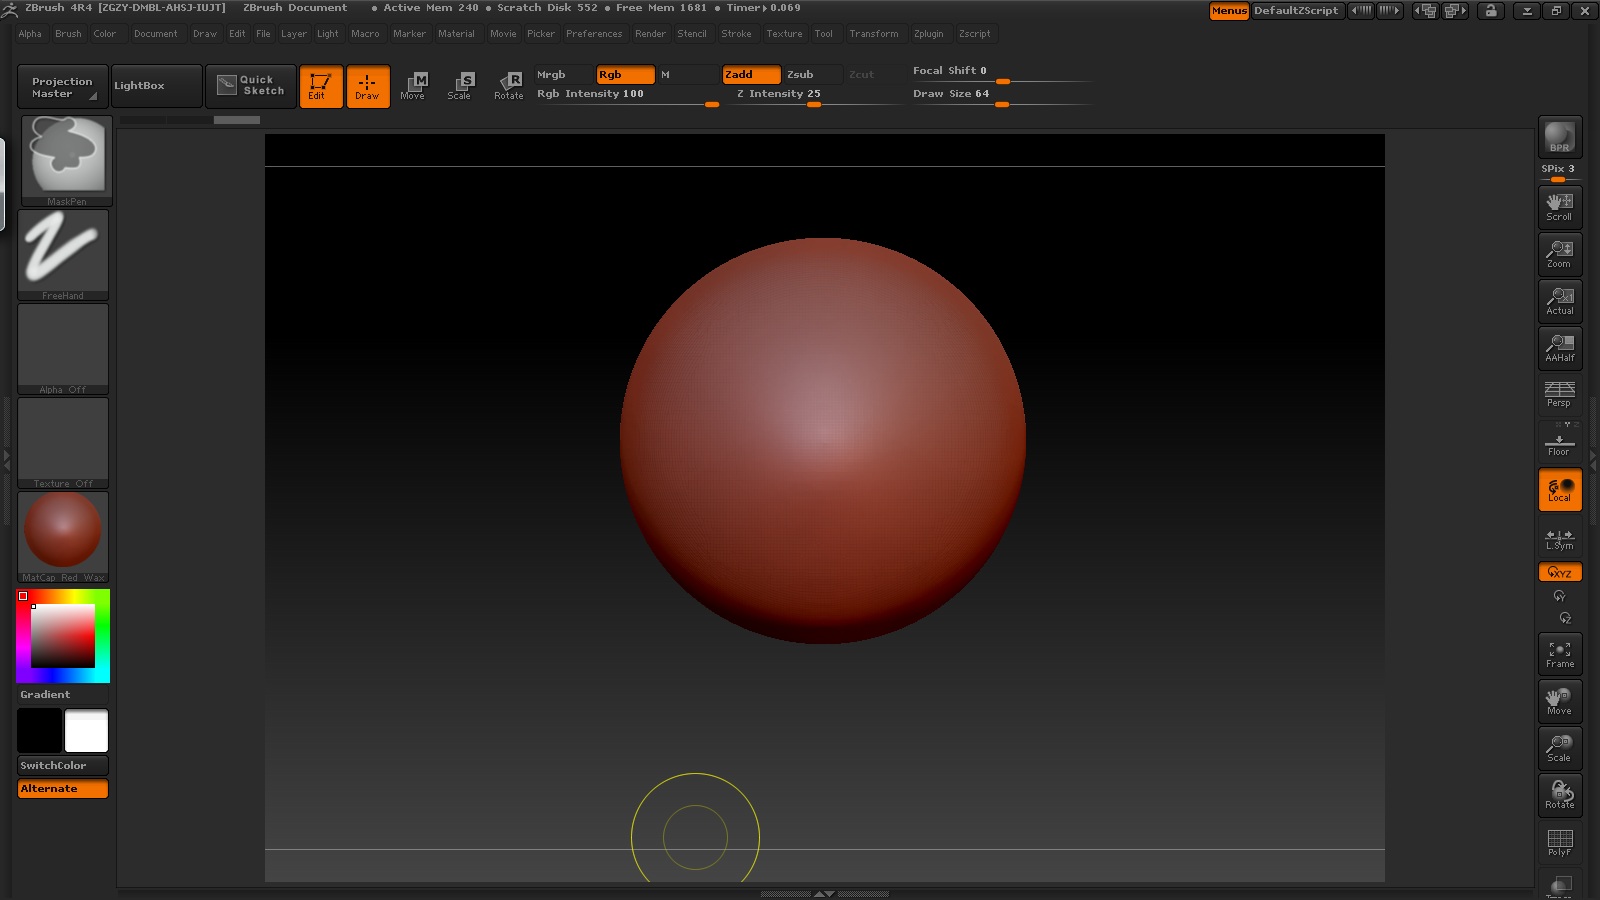Open the Texture Off selector
The image size is (1600, 900).
pos(63,442)
